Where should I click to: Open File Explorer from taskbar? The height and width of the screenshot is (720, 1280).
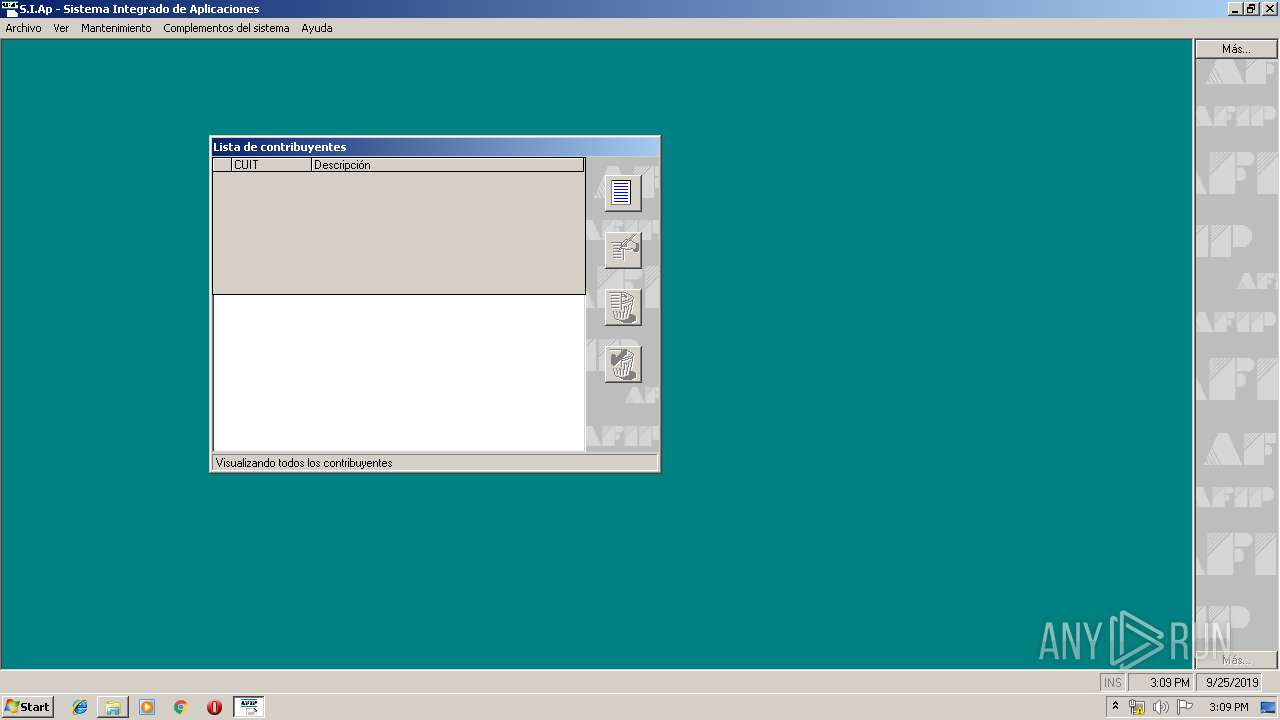[x=113, y=707]
